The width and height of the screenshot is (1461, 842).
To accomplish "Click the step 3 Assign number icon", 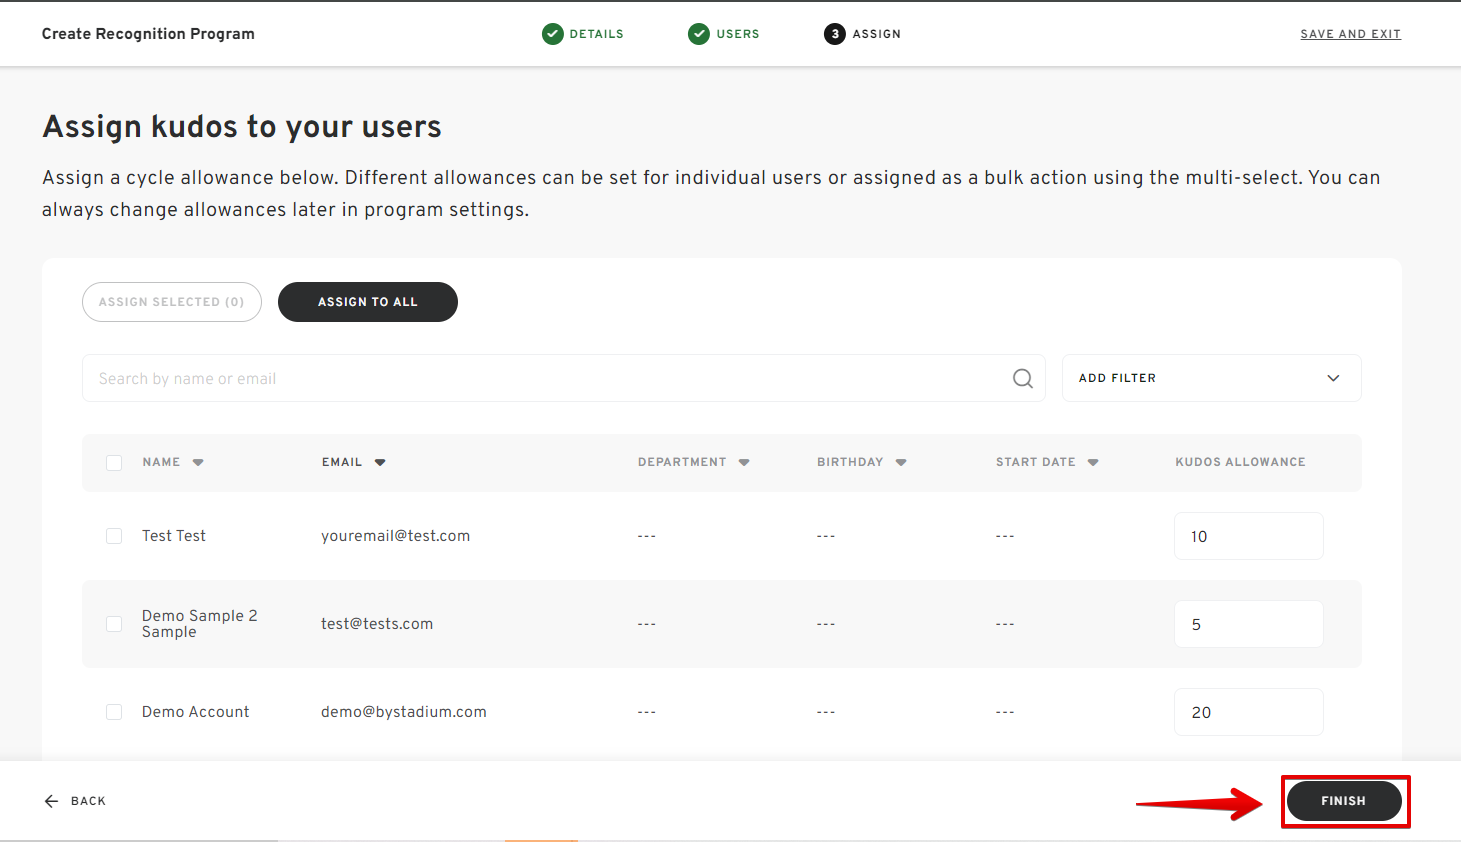I will (835, 34).
